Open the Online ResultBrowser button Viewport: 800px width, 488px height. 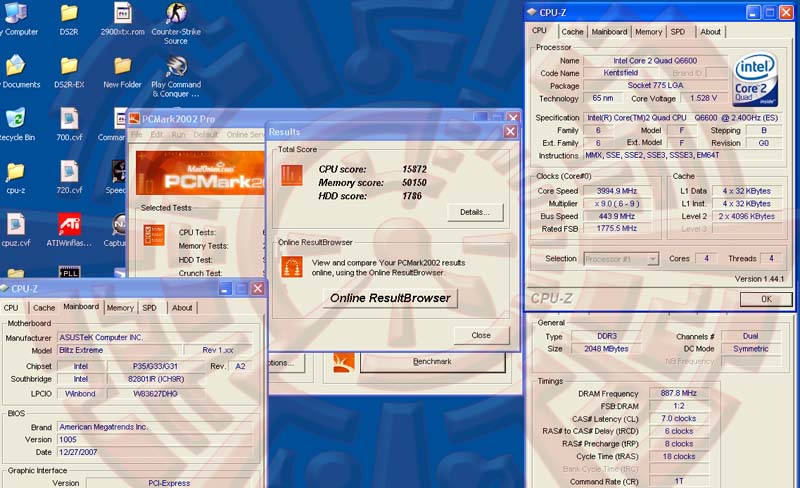[390, 298]
